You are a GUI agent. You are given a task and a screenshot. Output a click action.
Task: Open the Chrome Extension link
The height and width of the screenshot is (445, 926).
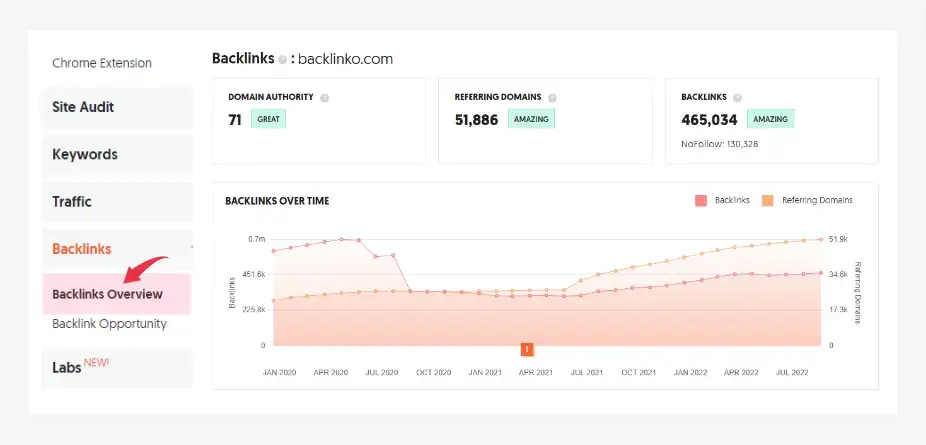(102, 63)
